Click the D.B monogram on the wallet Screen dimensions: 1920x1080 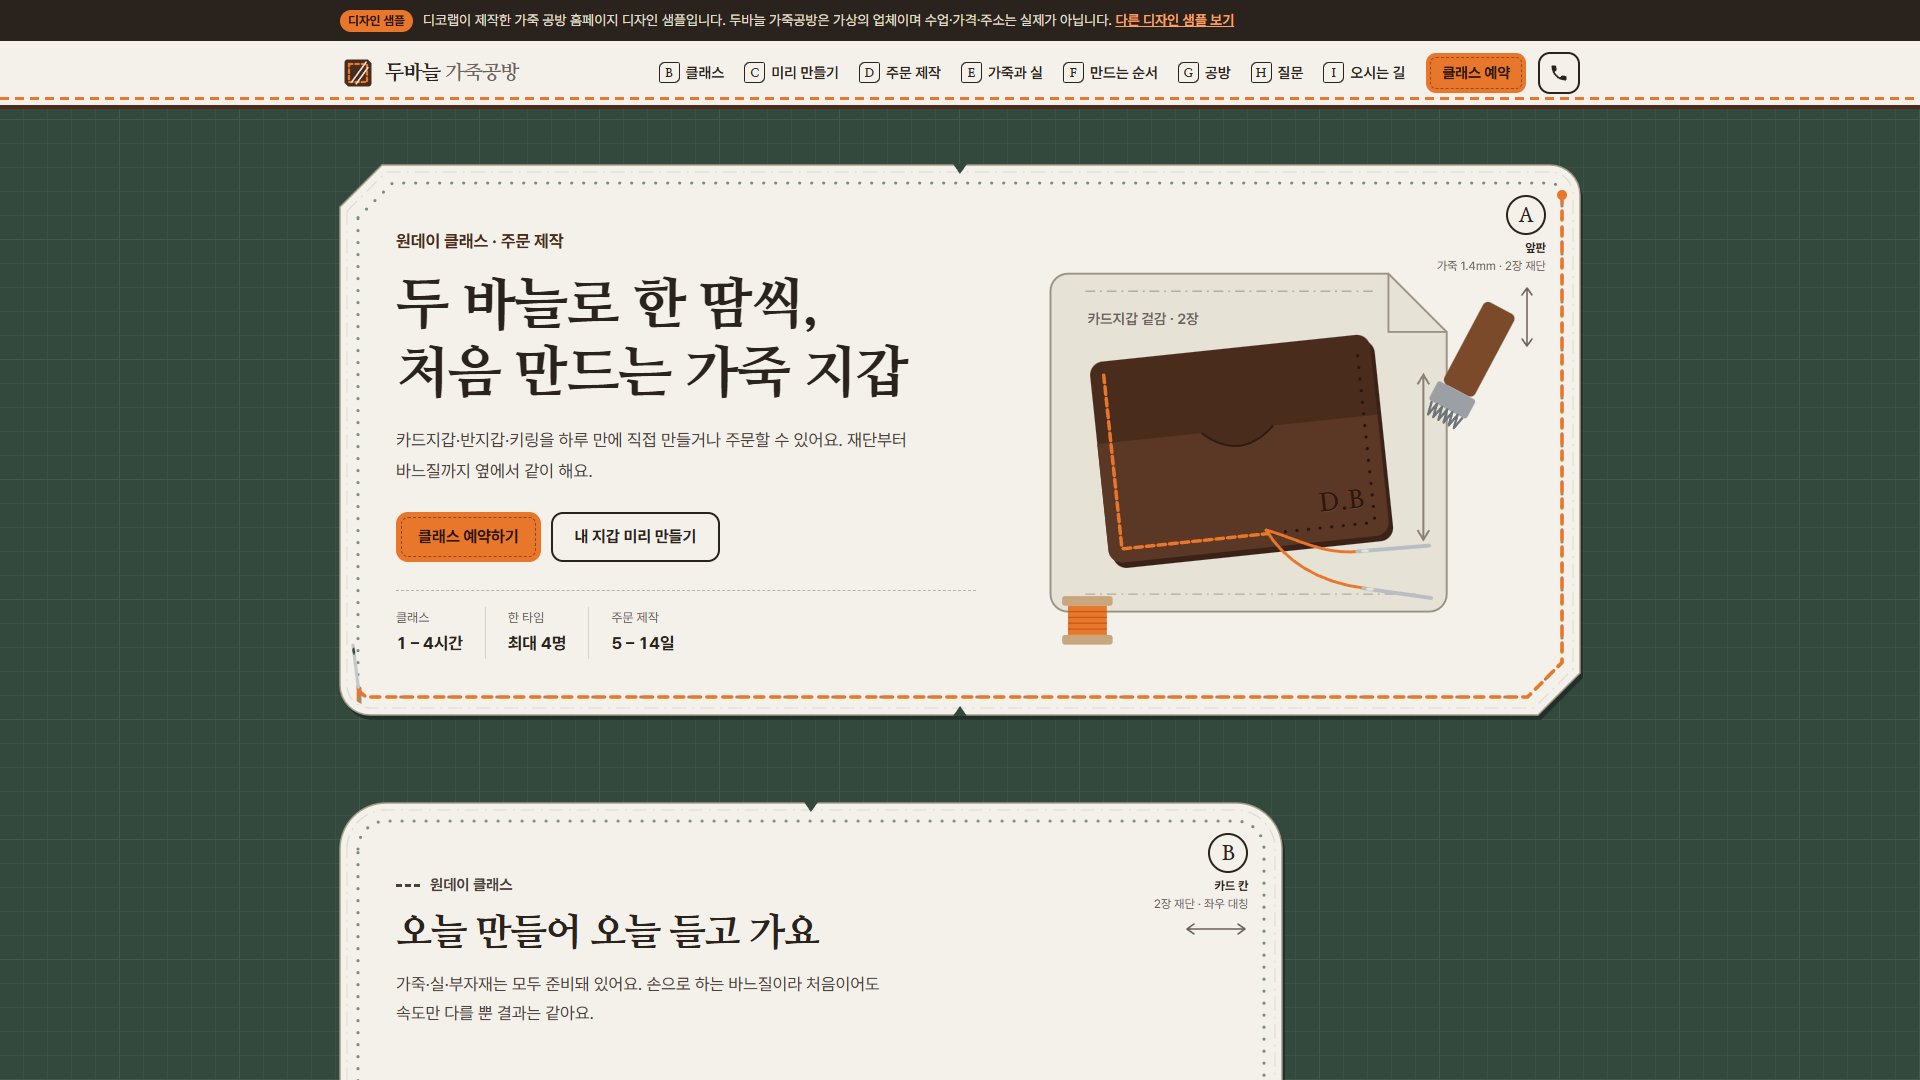(1342, 500)
